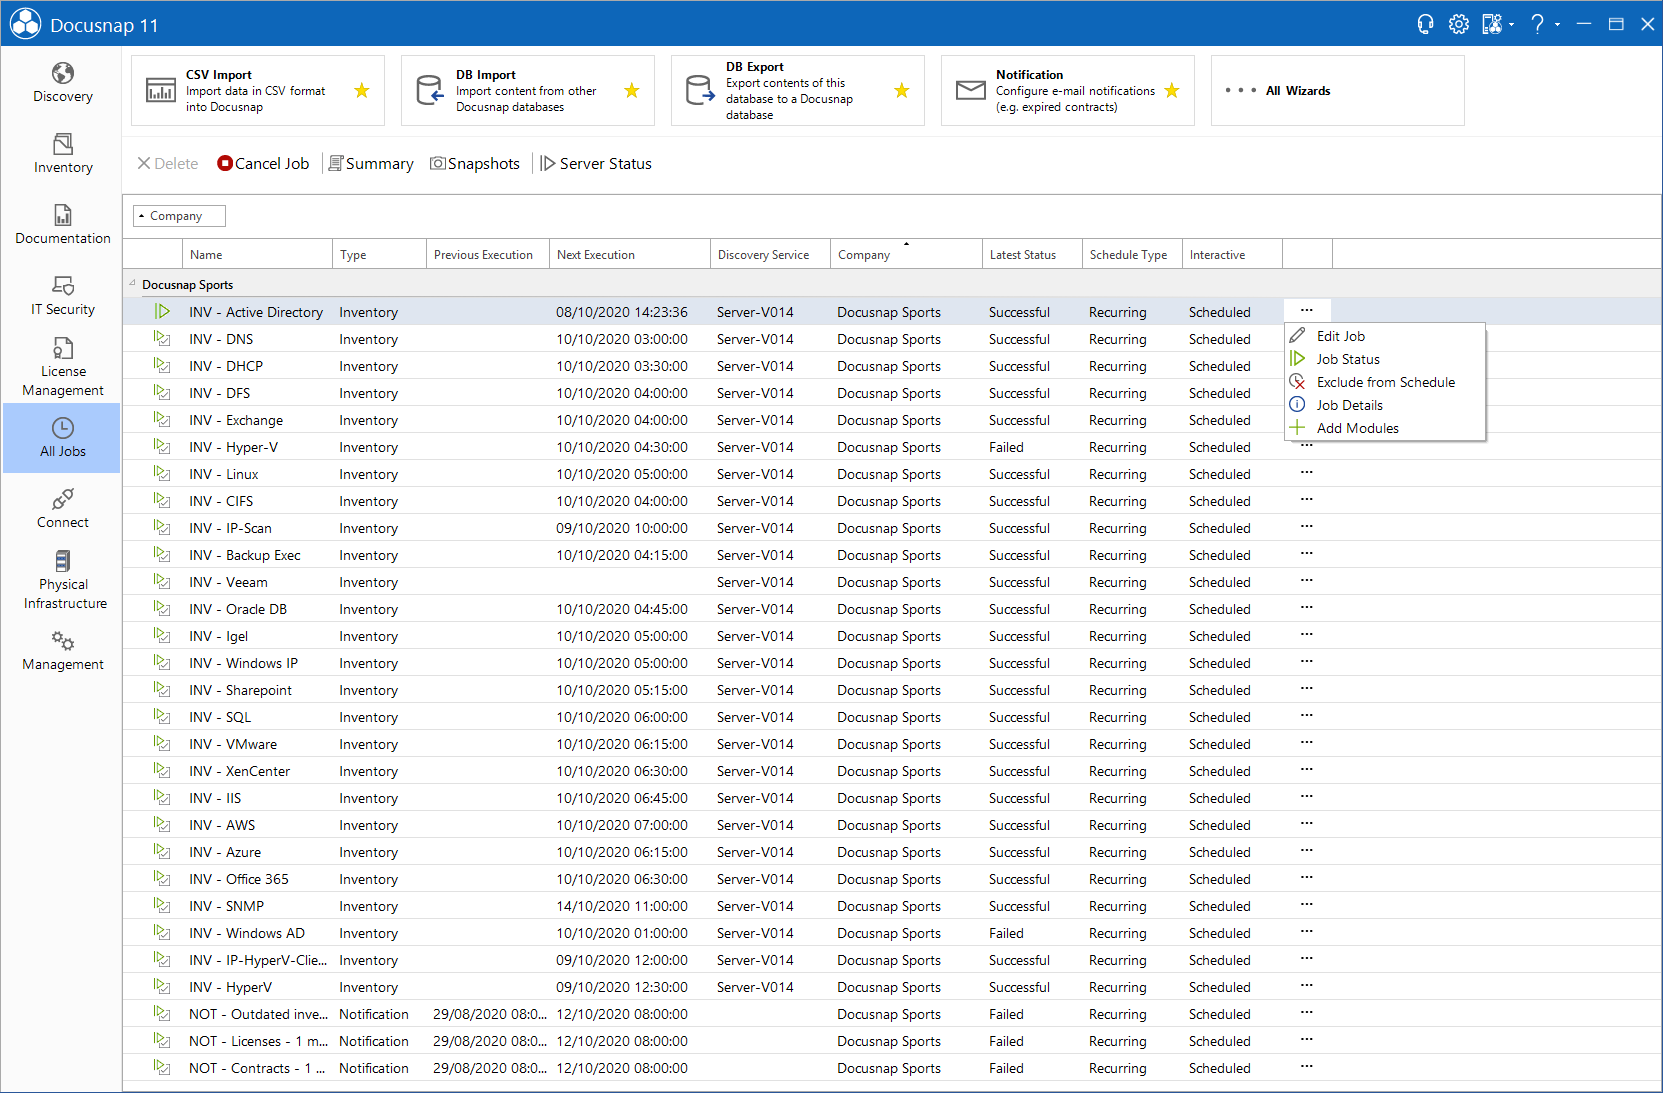Open more options for INV - Azure row

1307,850
